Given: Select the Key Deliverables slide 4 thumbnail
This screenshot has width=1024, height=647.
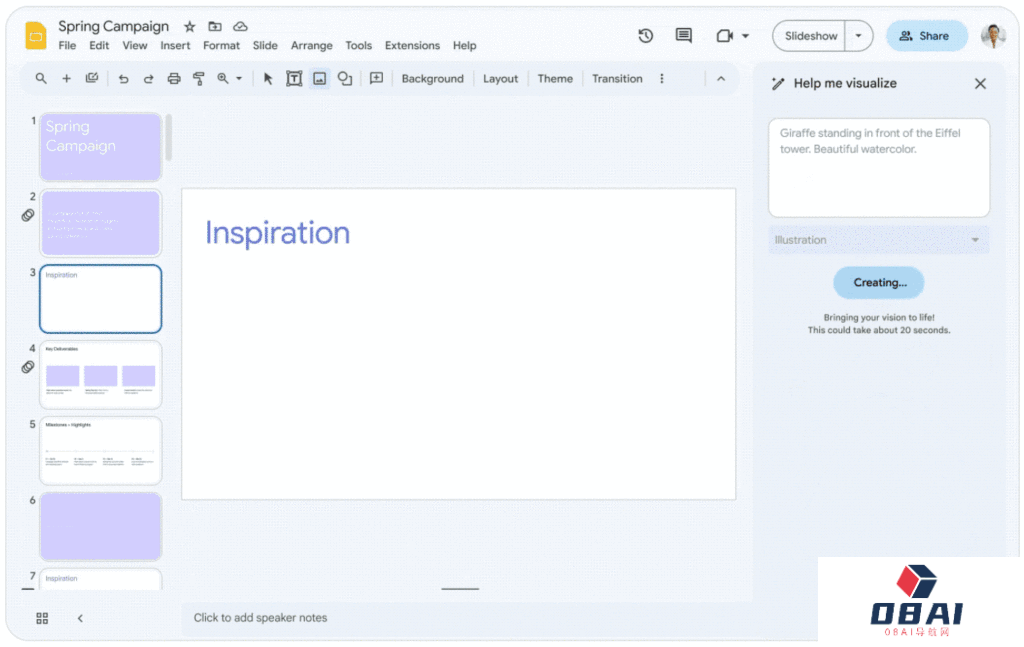Looking at the screenshot, I should 100,374.
